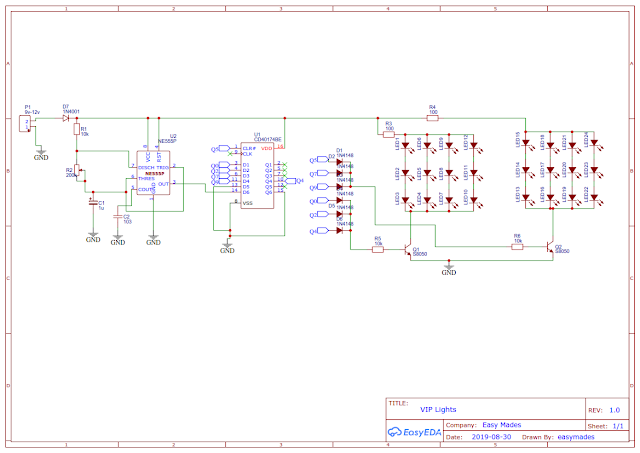Screen dimensions: 640x453
Task: Select resistor R6 10k symbol
Action: [517, 246]
